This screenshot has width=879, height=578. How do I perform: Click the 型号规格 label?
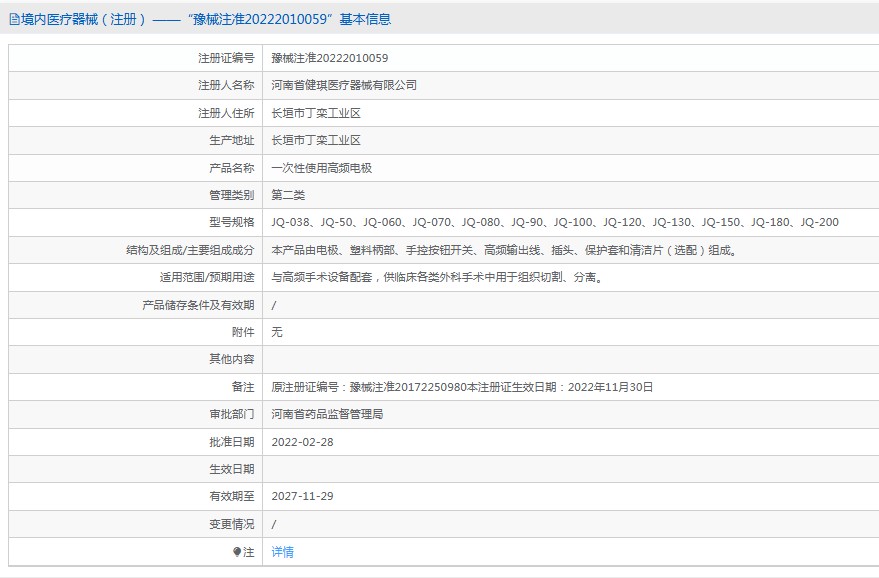(x=232, y=223)
